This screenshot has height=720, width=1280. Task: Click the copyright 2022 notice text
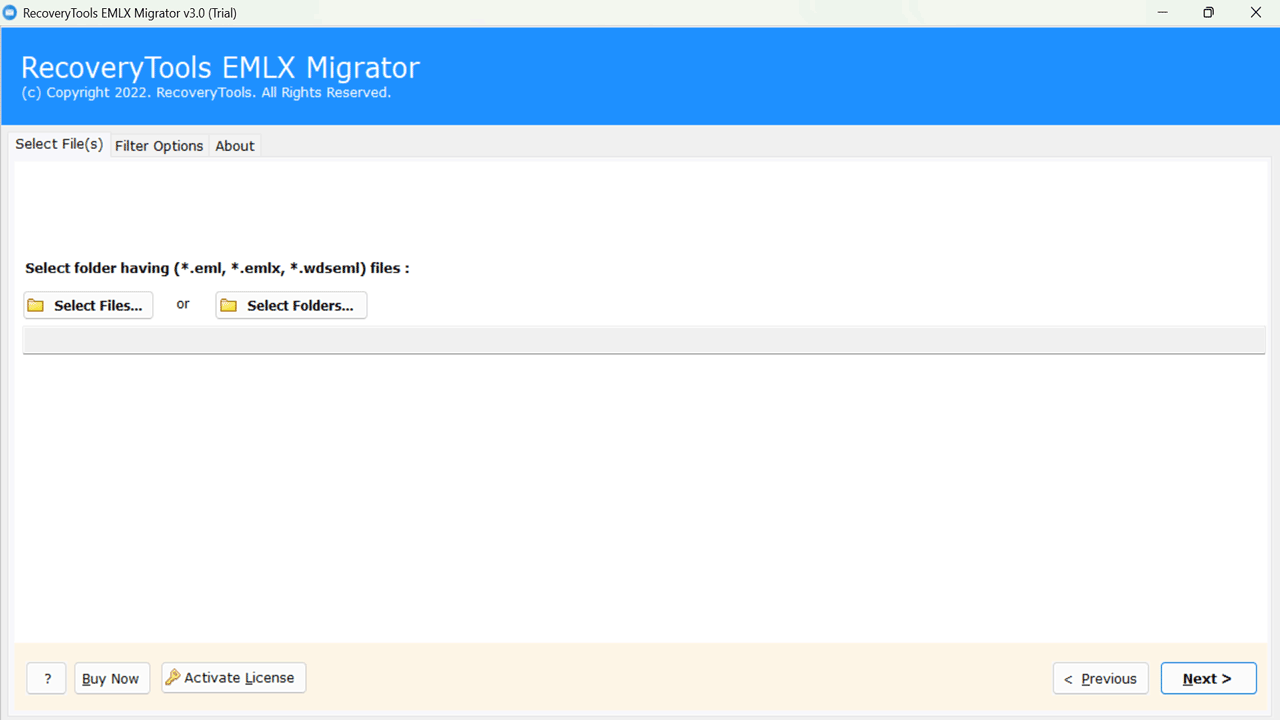tap(206, 92)
